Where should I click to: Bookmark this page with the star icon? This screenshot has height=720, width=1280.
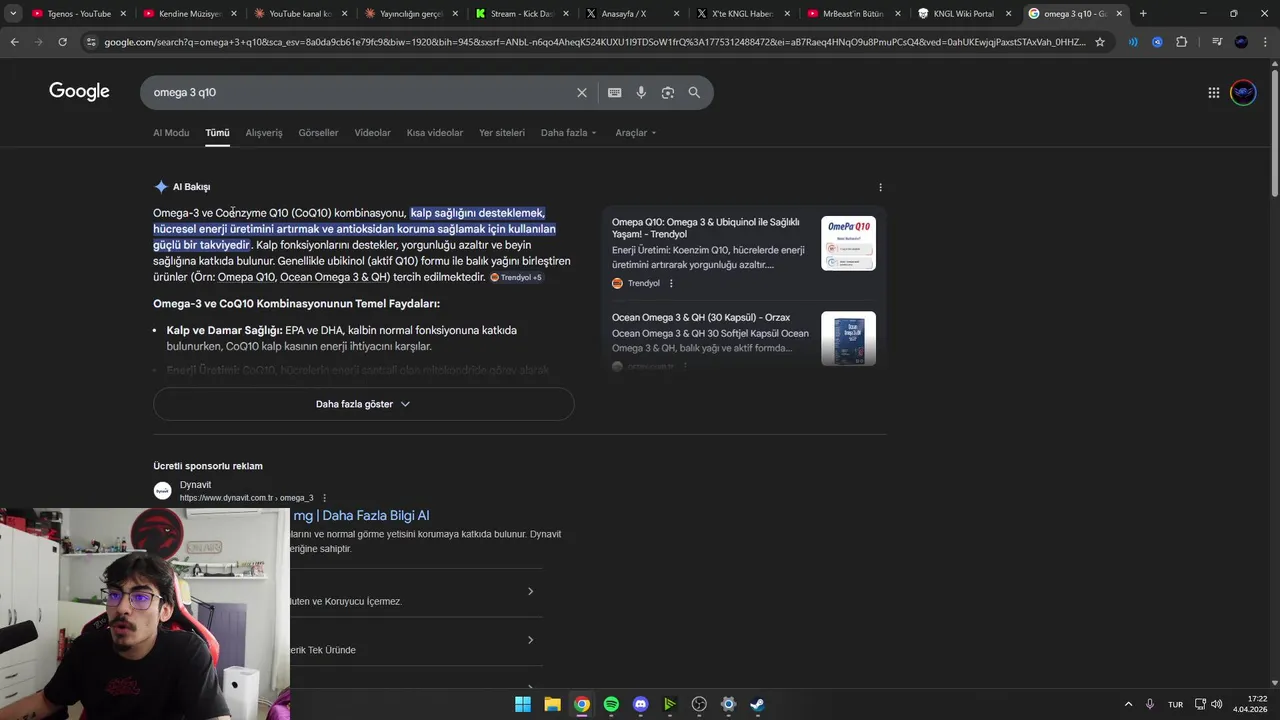(1100, 42)
